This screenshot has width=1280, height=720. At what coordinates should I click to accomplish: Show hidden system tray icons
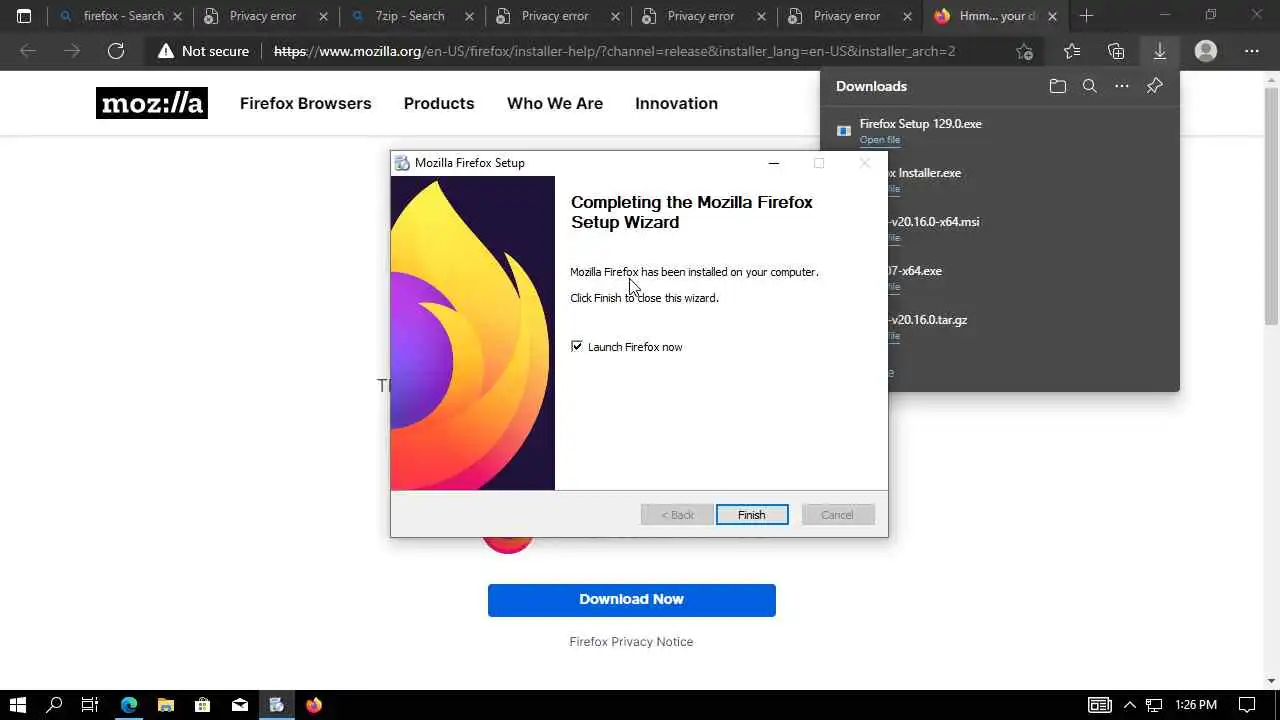click(1130, 705)
